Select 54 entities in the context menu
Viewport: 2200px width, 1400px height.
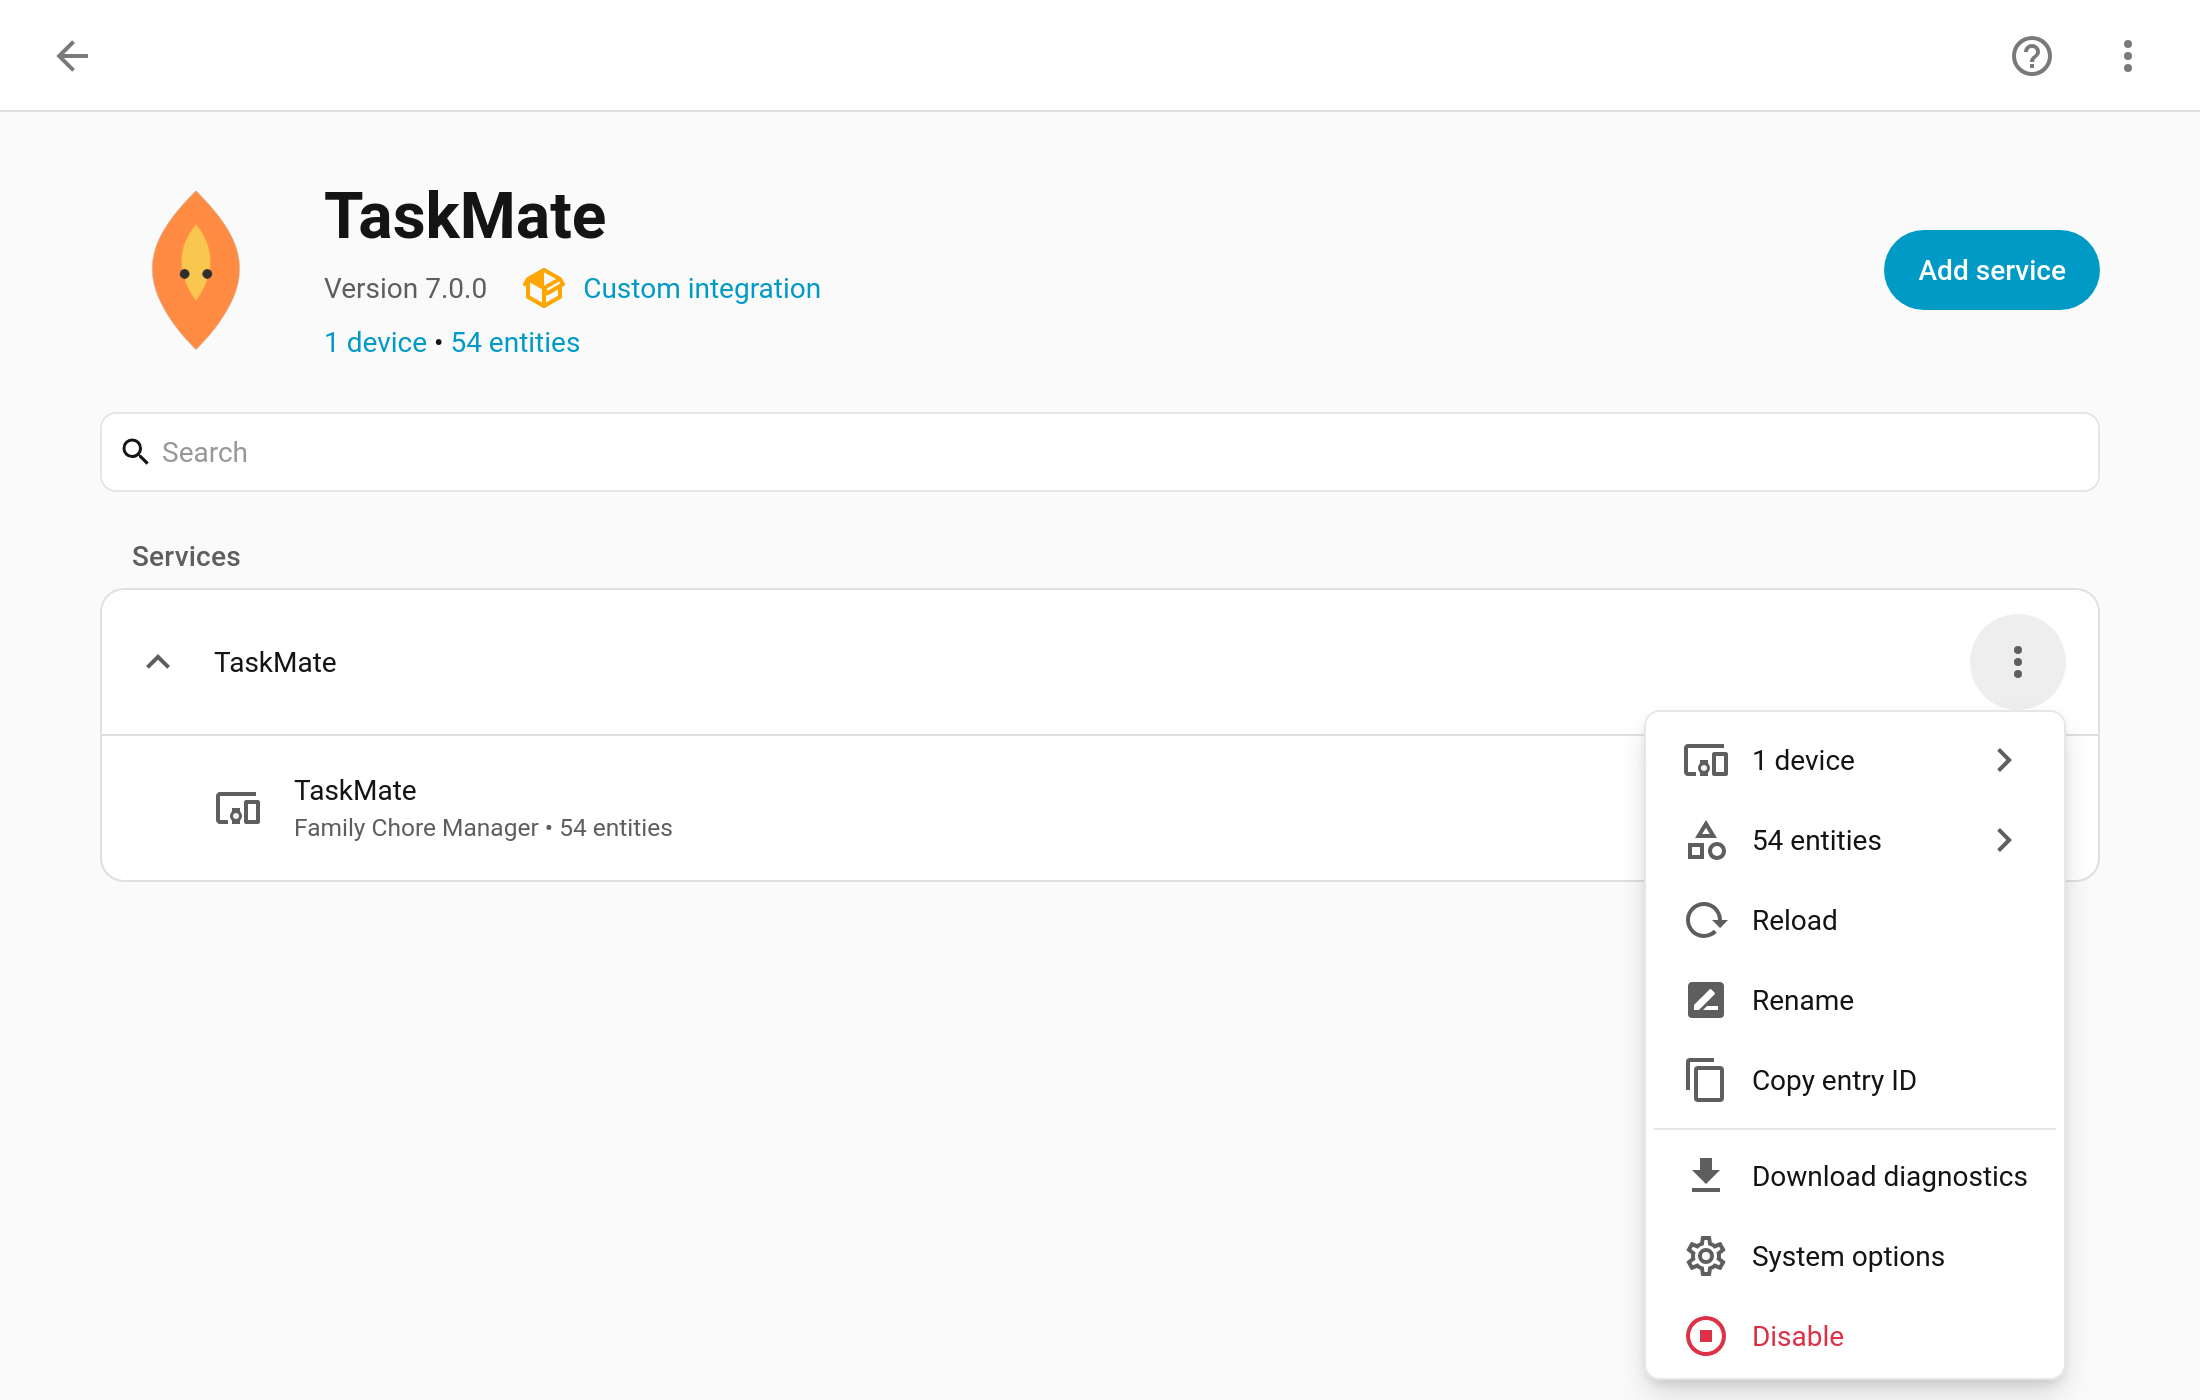click(x=1855, y=840)
